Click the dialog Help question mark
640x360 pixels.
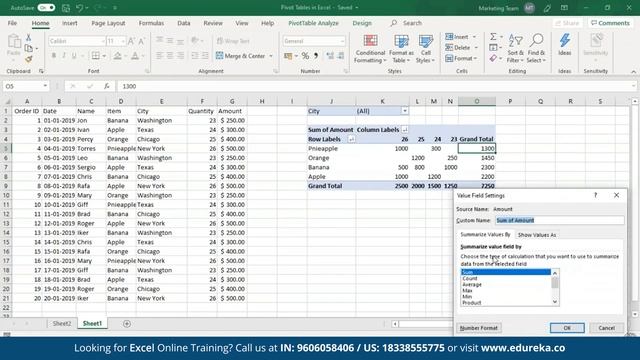pyautogui.click(x=596, y=196)
